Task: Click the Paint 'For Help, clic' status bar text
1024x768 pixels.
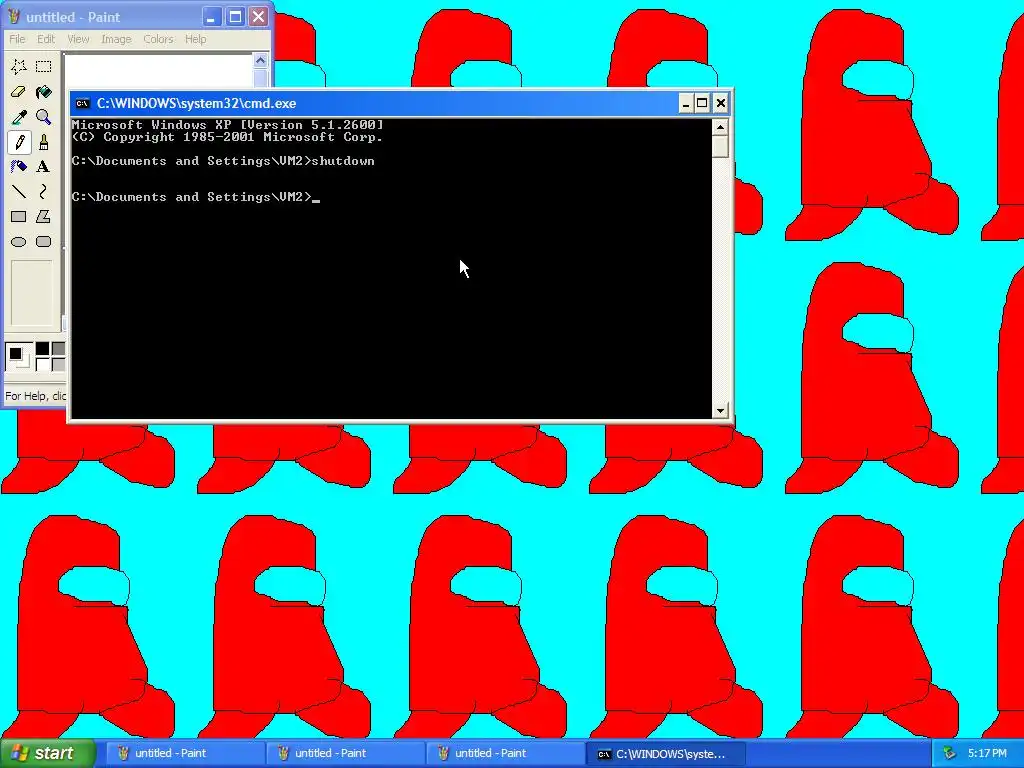Action: tap(35, 396)
